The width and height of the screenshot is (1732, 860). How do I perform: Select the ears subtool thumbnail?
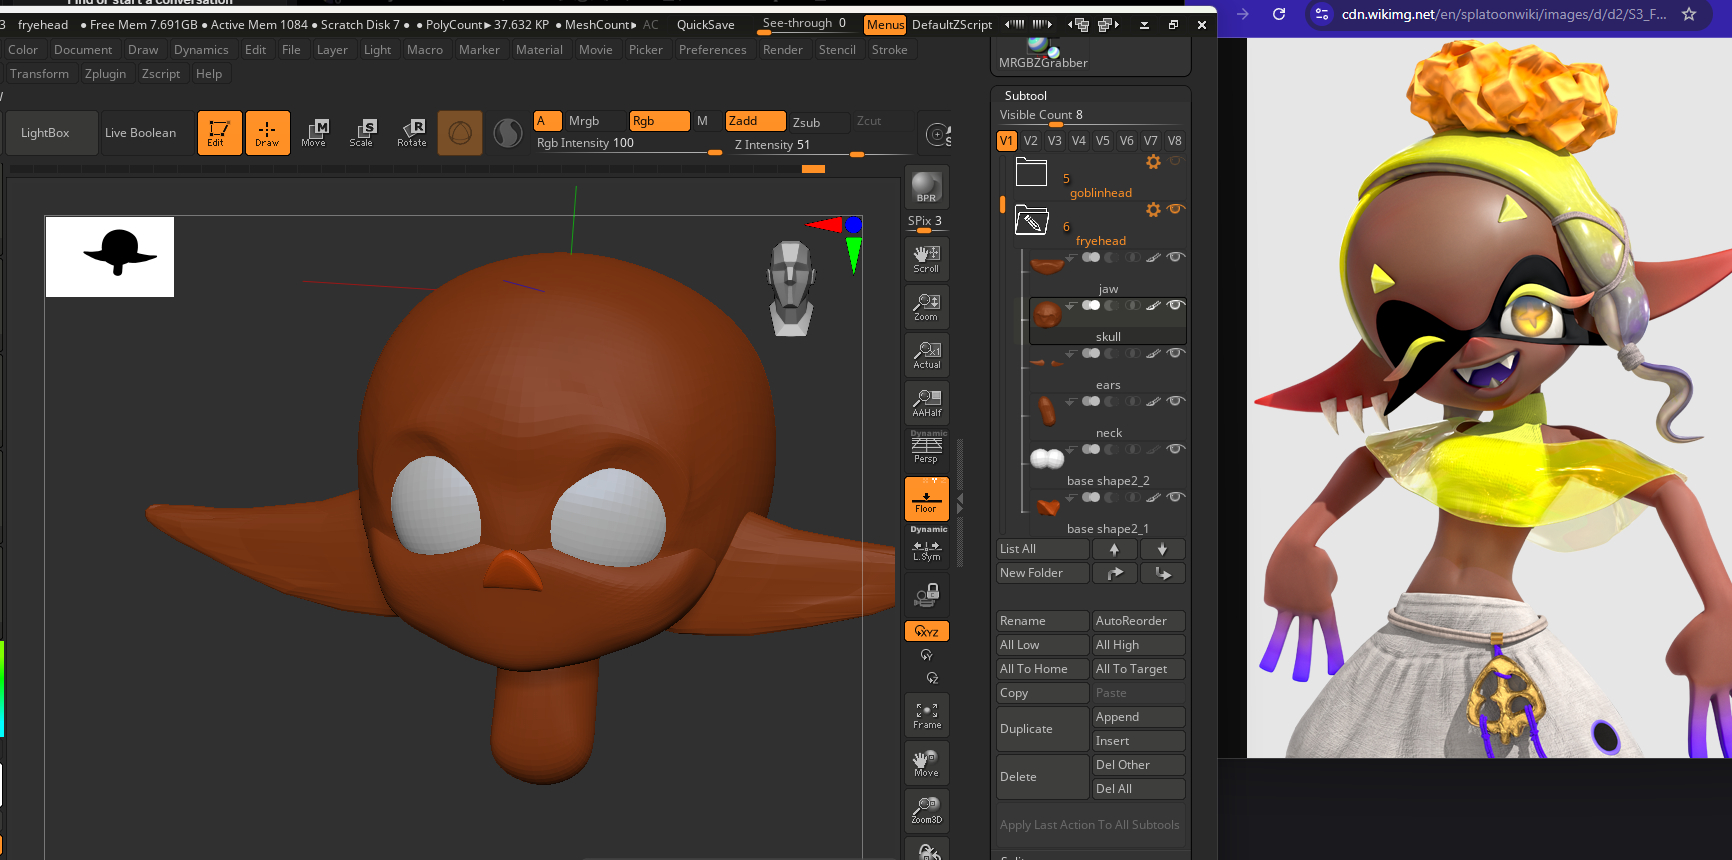point(1047,362)
